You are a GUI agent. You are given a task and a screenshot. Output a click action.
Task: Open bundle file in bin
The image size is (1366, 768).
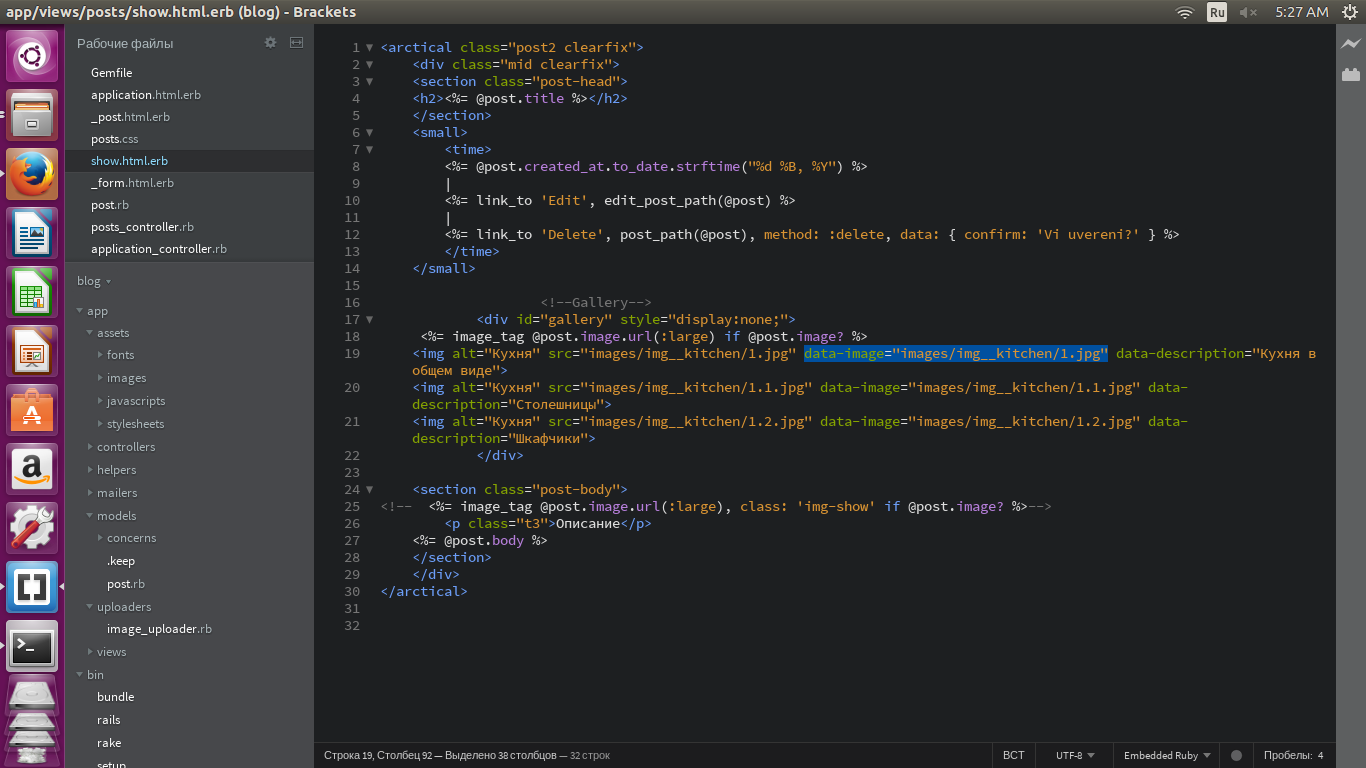(115, 697)
